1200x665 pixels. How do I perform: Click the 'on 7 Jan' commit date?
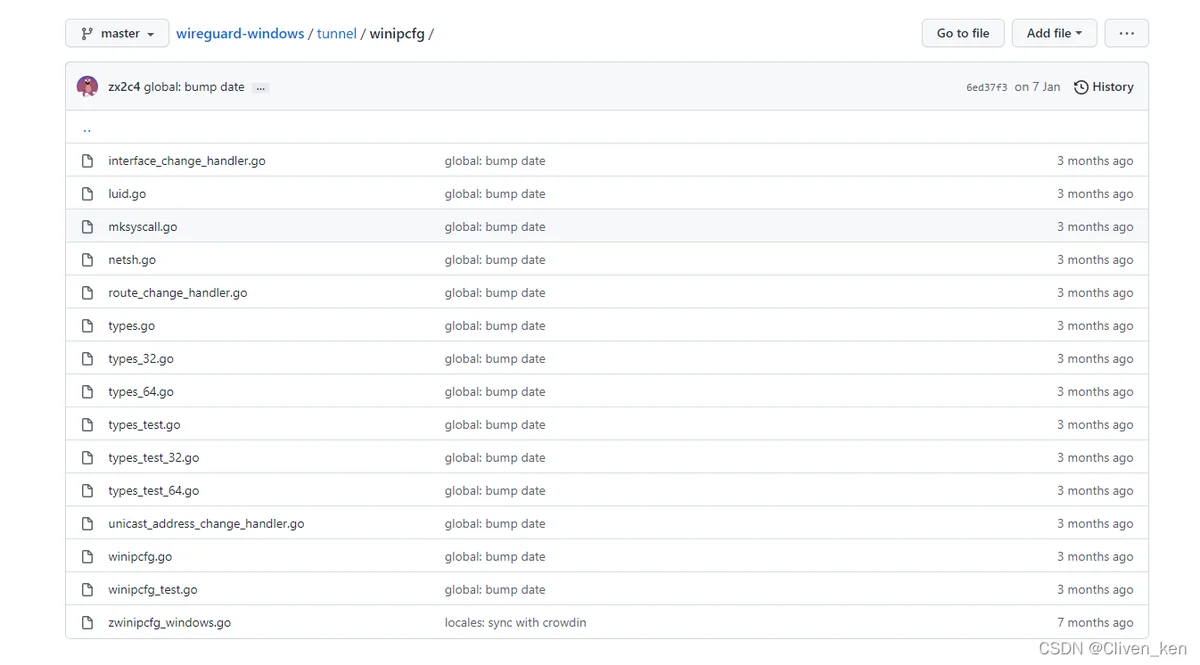tap(1037, 87)
